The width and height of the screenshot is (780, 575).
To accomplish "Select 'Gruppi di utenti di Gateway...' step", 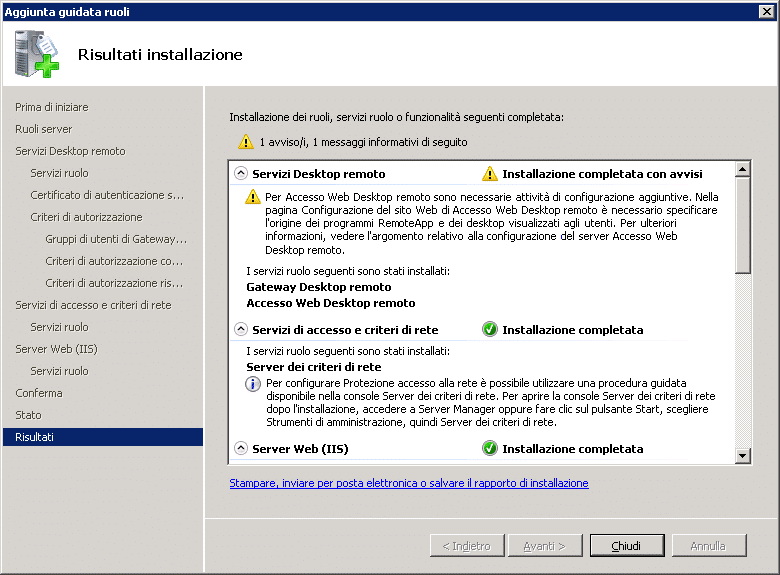I will pyautogui.click(x=116, y=239).
